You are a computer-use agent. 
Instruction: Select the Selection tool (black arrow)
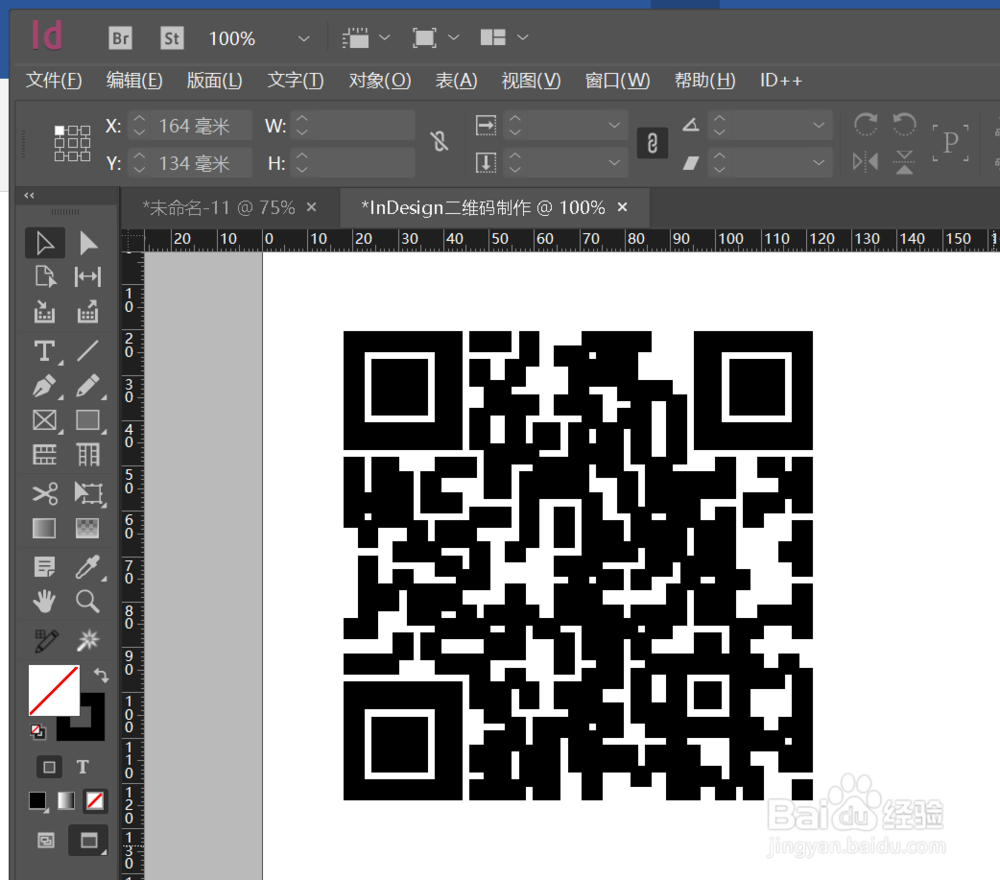45,243
